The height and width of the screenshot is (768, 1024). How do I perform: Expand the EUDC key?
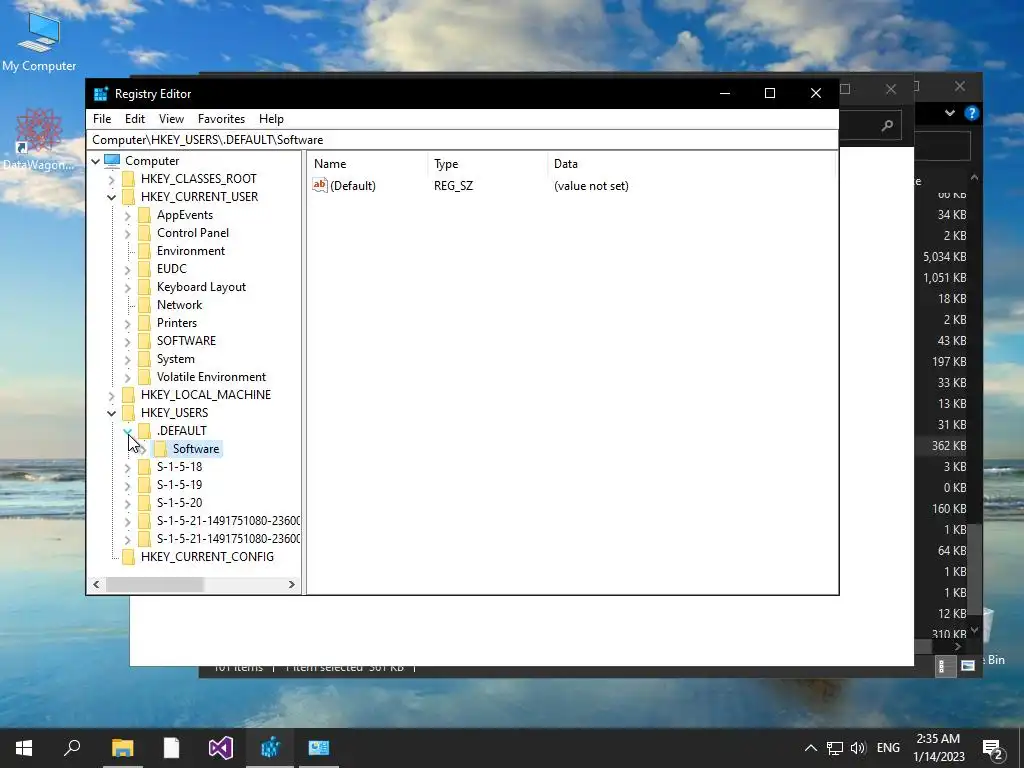click(127, 269)
